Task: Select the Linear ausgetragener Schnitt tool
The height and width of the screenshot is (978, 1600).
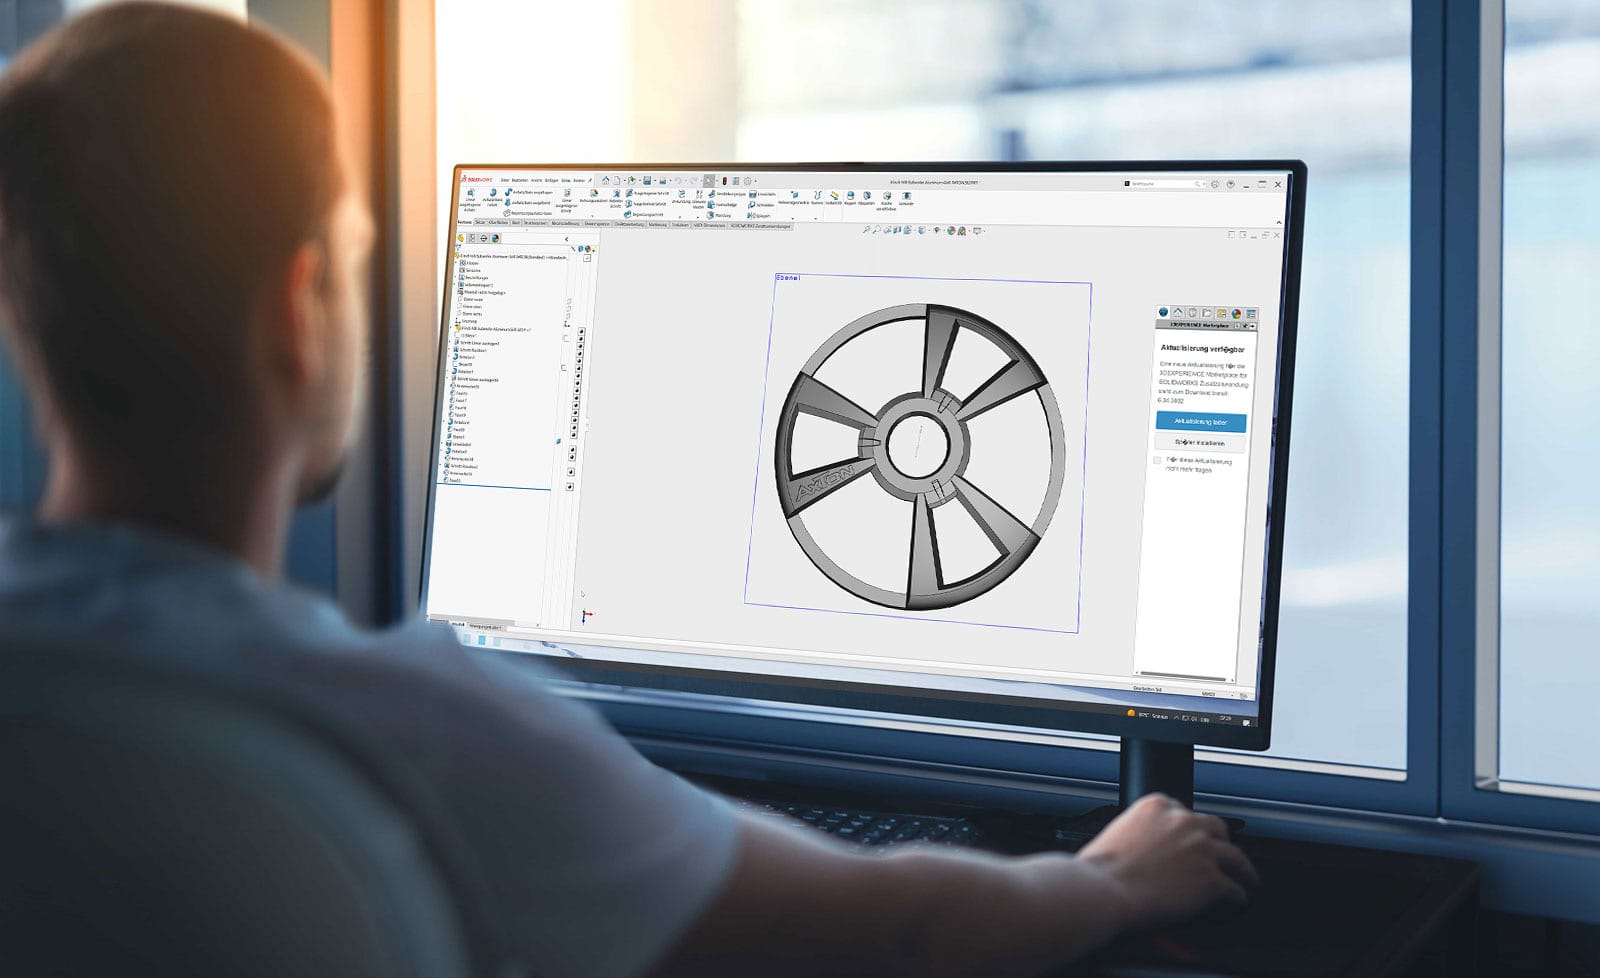Action: [x=566, y=200]
